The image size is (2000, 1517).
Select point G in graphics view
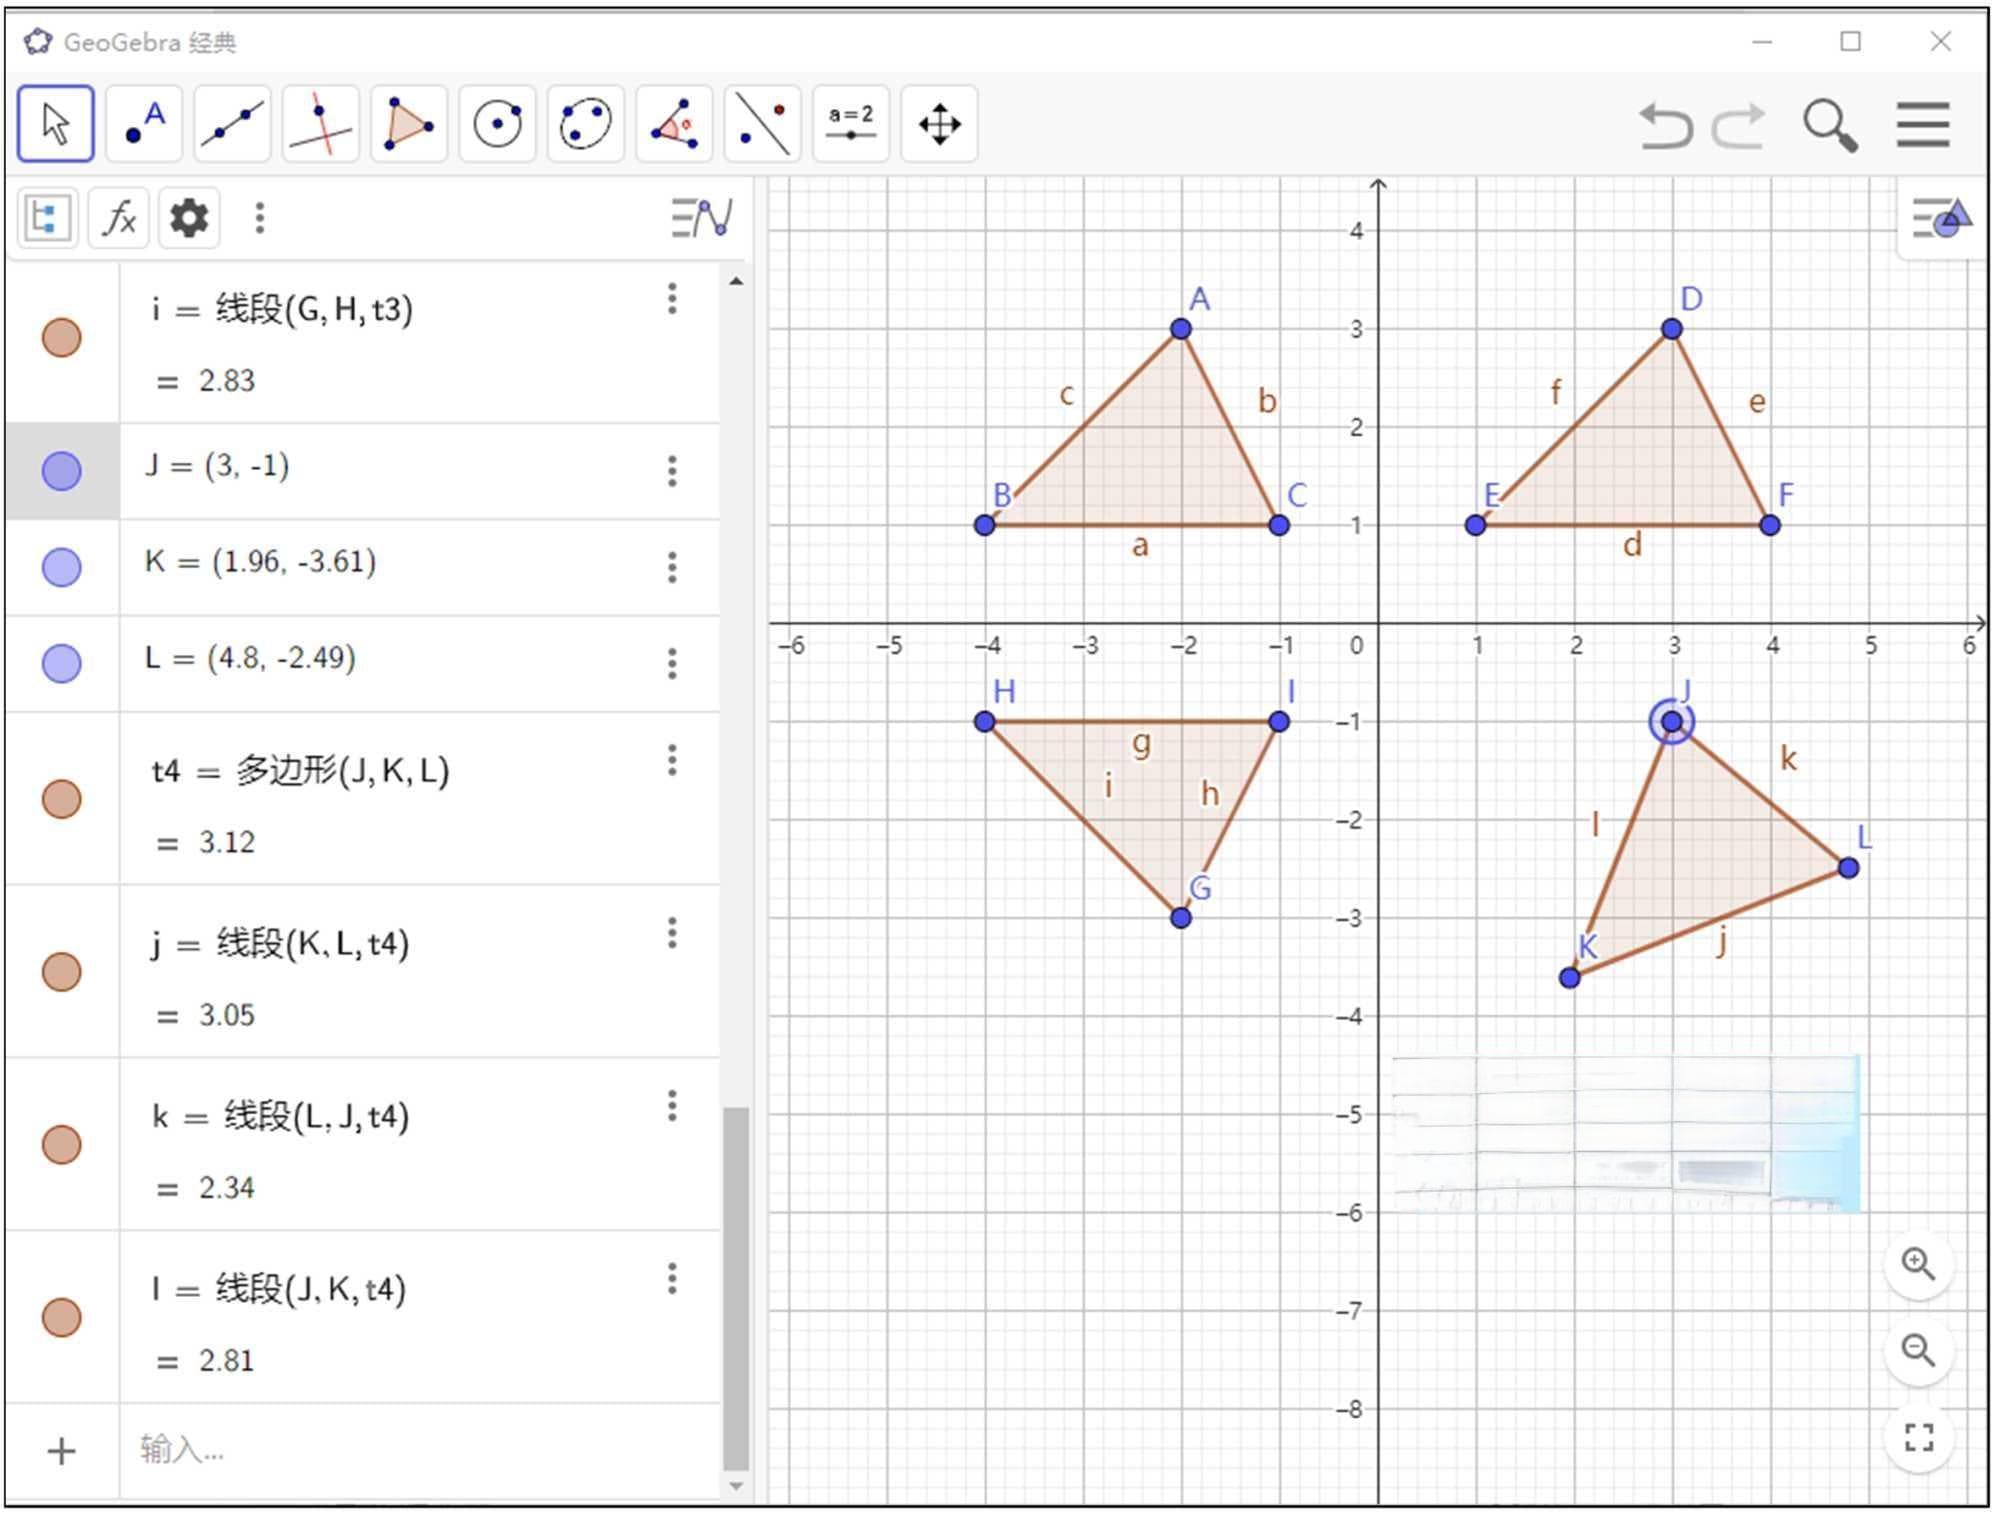[x=1181, y=918]
